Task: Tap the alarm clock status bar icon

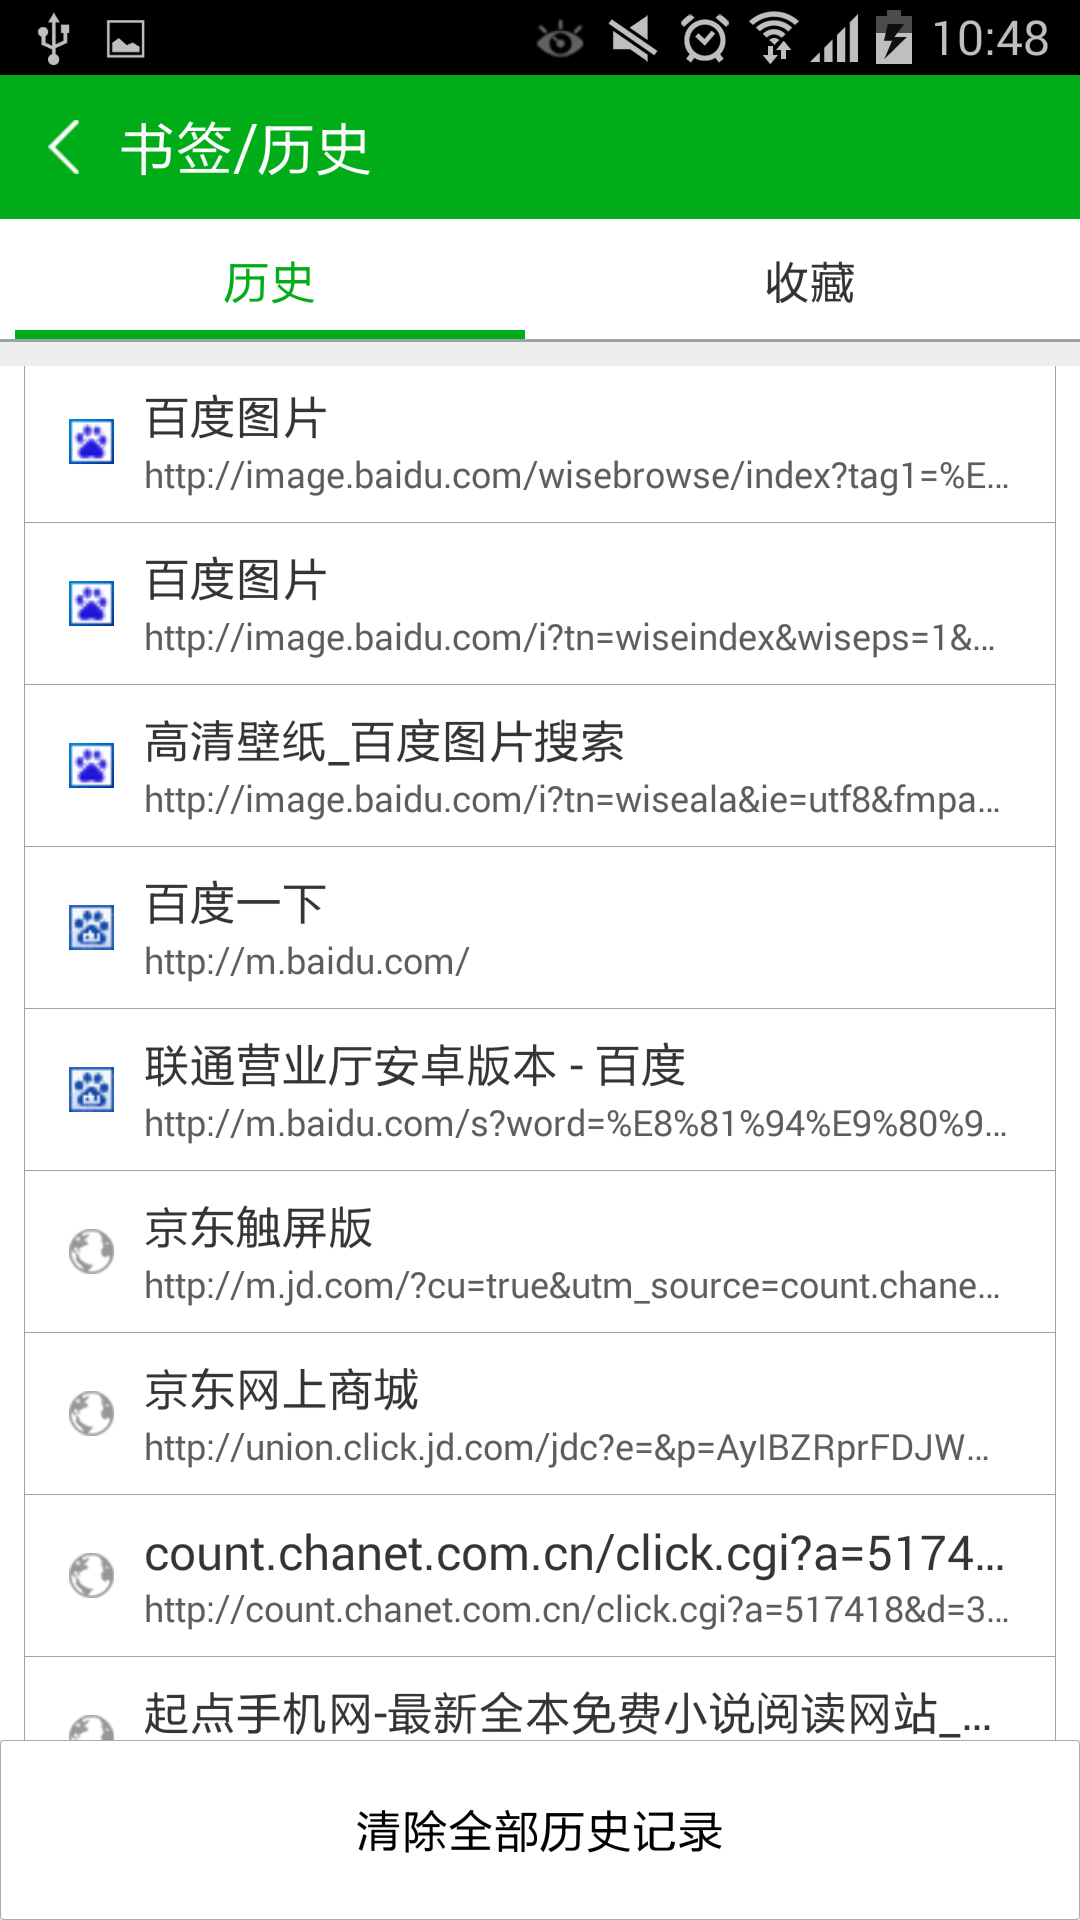Action: click(705, 39)
